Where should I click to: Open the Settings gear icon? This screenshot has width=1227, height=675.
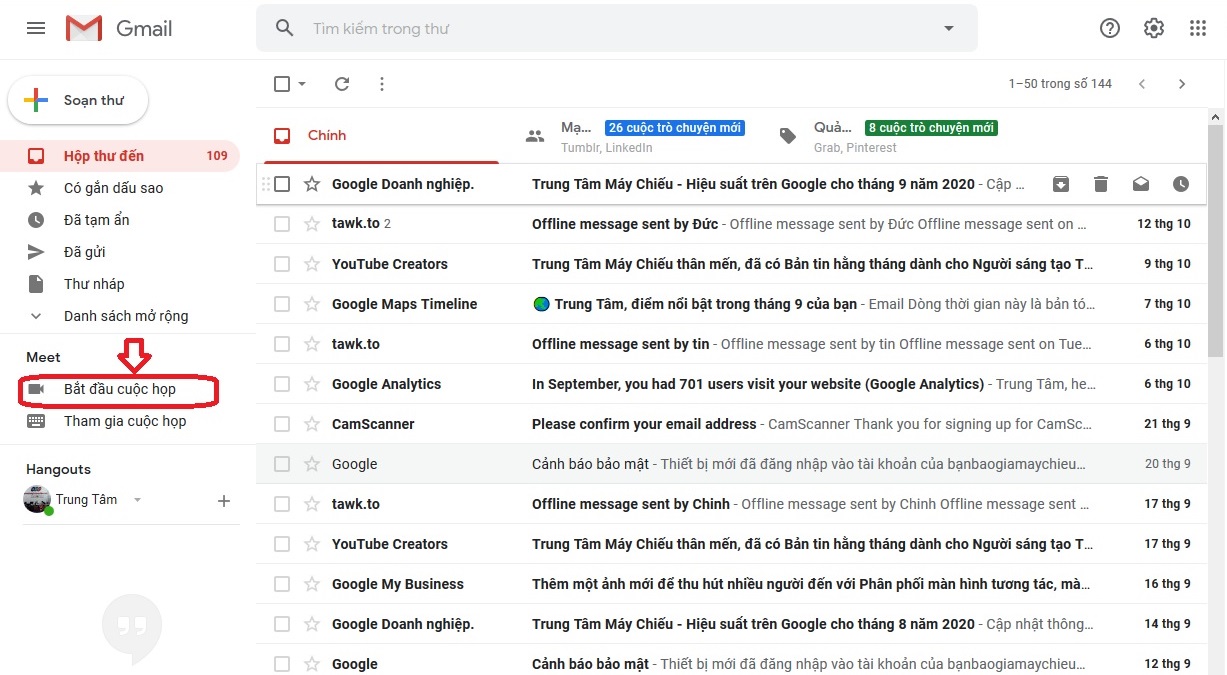coord(1154,28)
